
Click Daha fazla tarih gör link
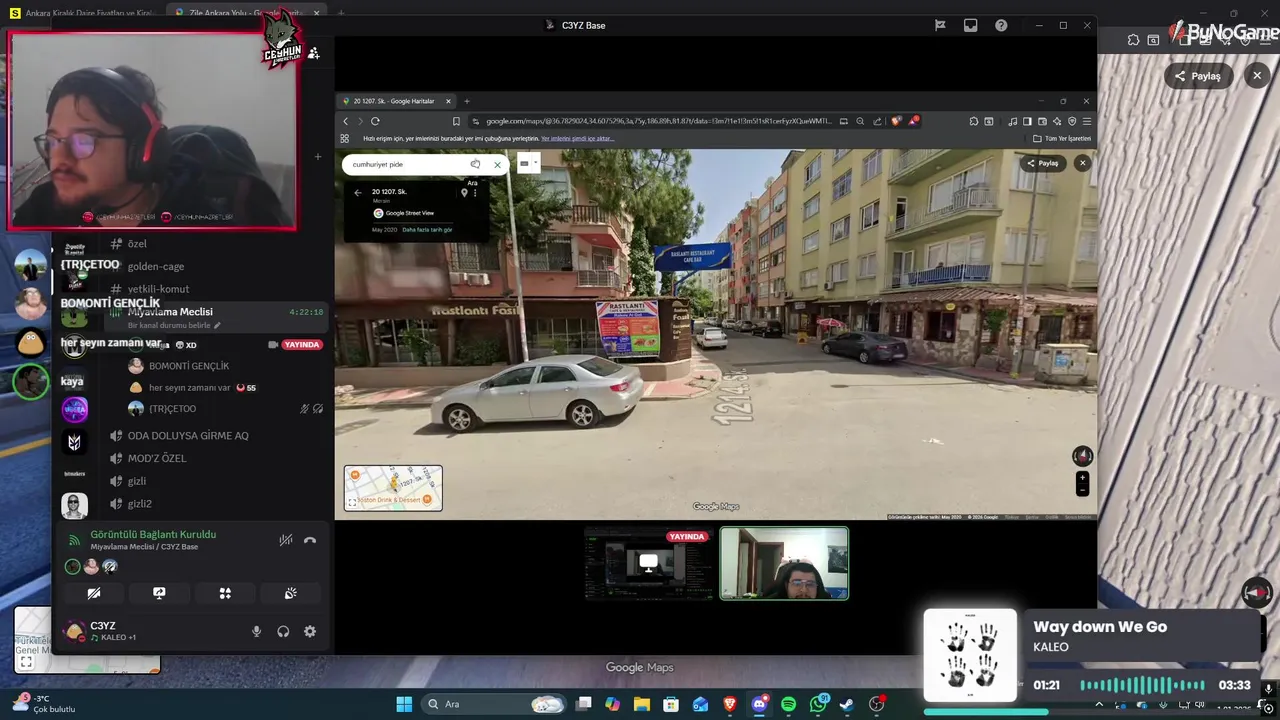(x=427, y=230)
